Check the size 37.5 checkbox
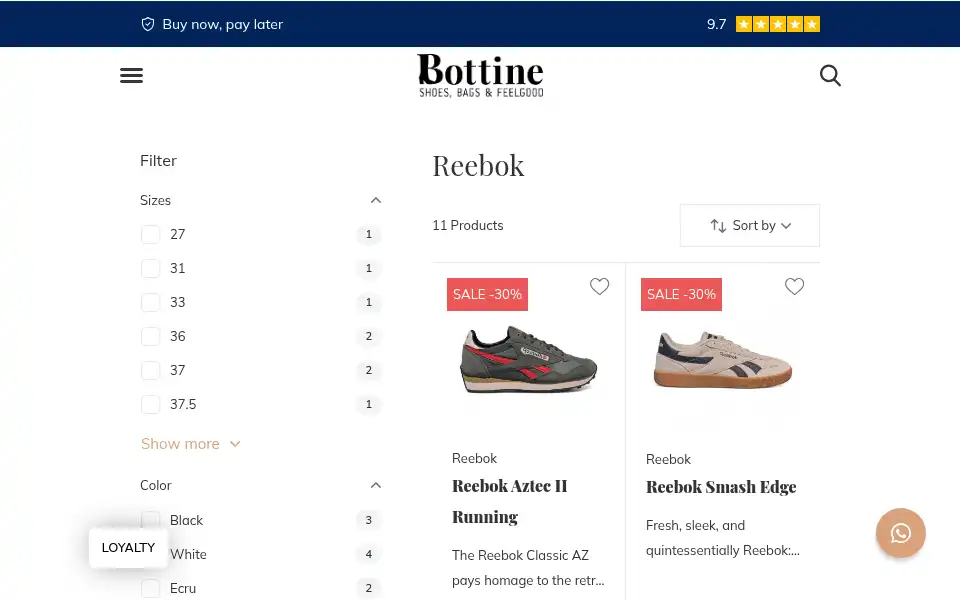Image resolution: width=960 pixels, height=600 pixels. (151, 404)
